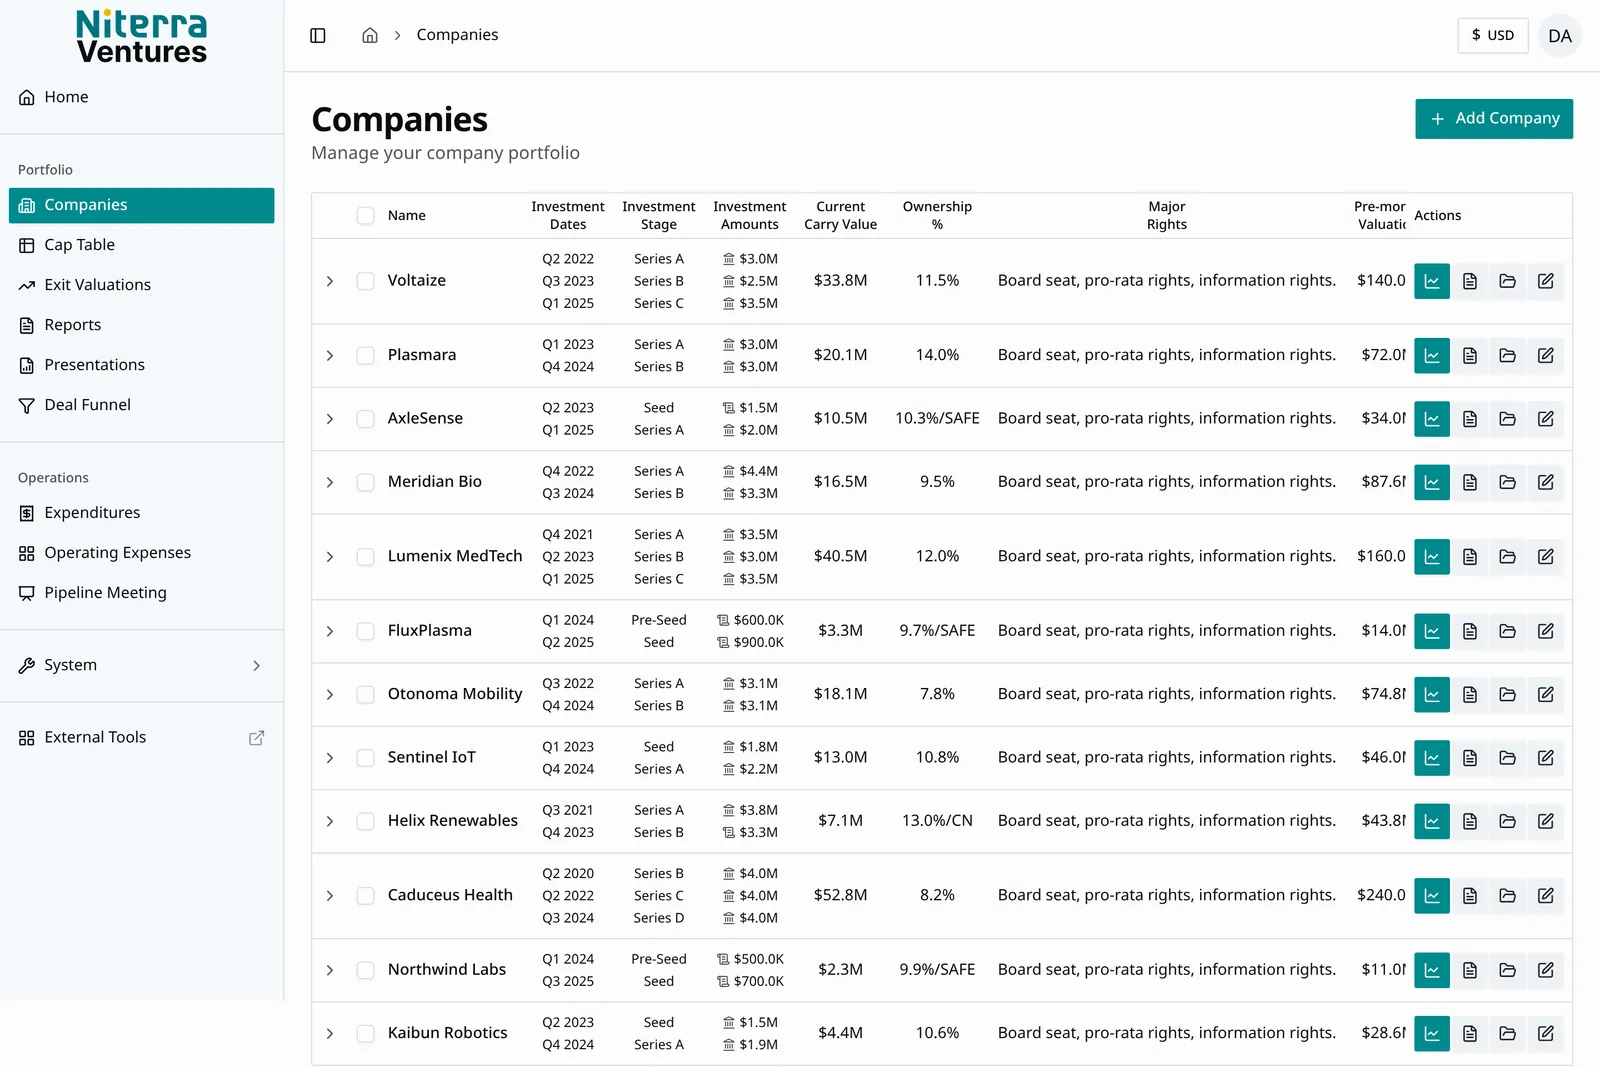The width and height of the screenshot is (1600, 1067).
Task: Edit the FluxPlasma company row
Action: coord(1546,631)
